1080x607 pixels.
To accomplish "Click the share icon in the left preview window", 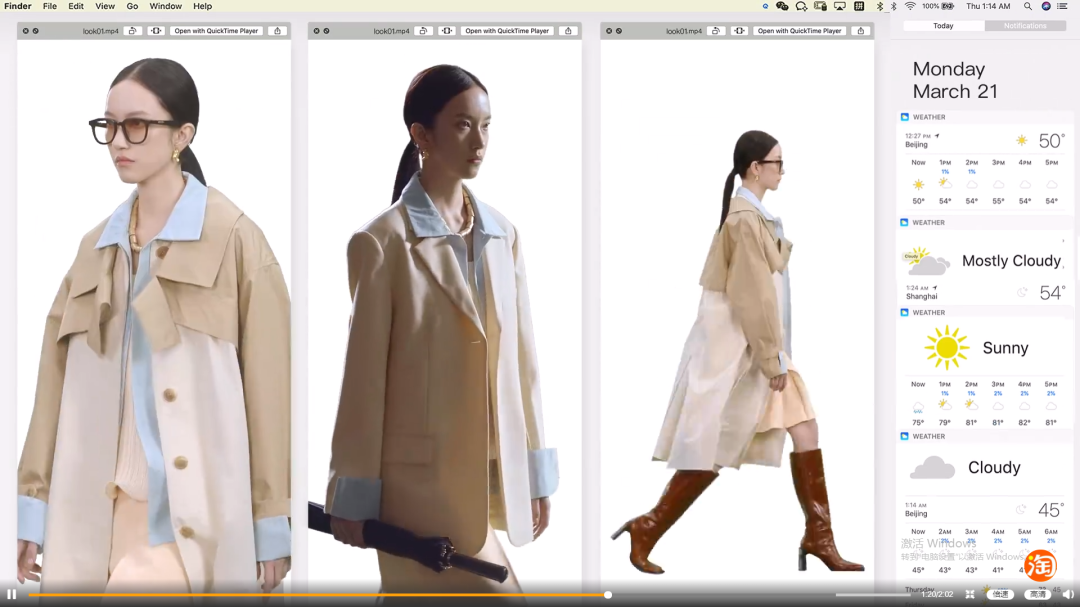I will pos(277,31).
